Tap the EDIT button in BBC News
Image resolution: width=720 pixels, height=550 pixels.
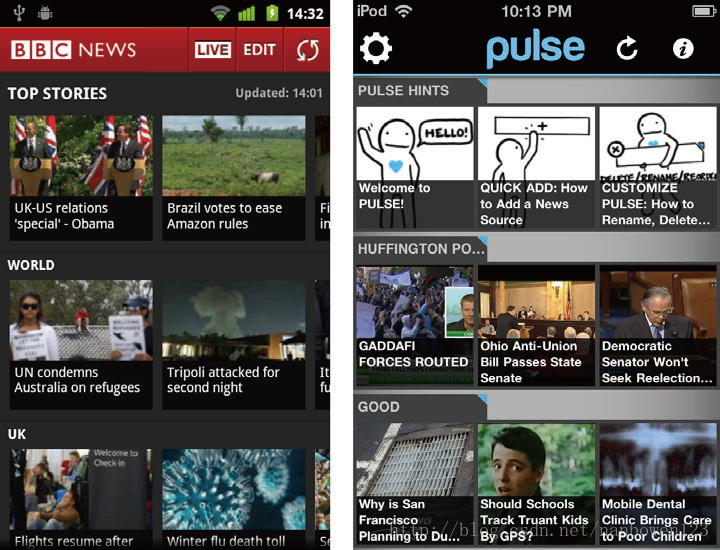259,50
